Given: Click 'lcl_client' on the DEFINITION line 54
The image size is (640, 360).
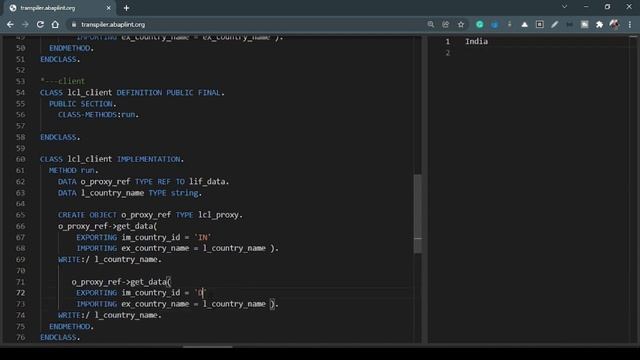Looking at the screenshot, I should [89, 93].
